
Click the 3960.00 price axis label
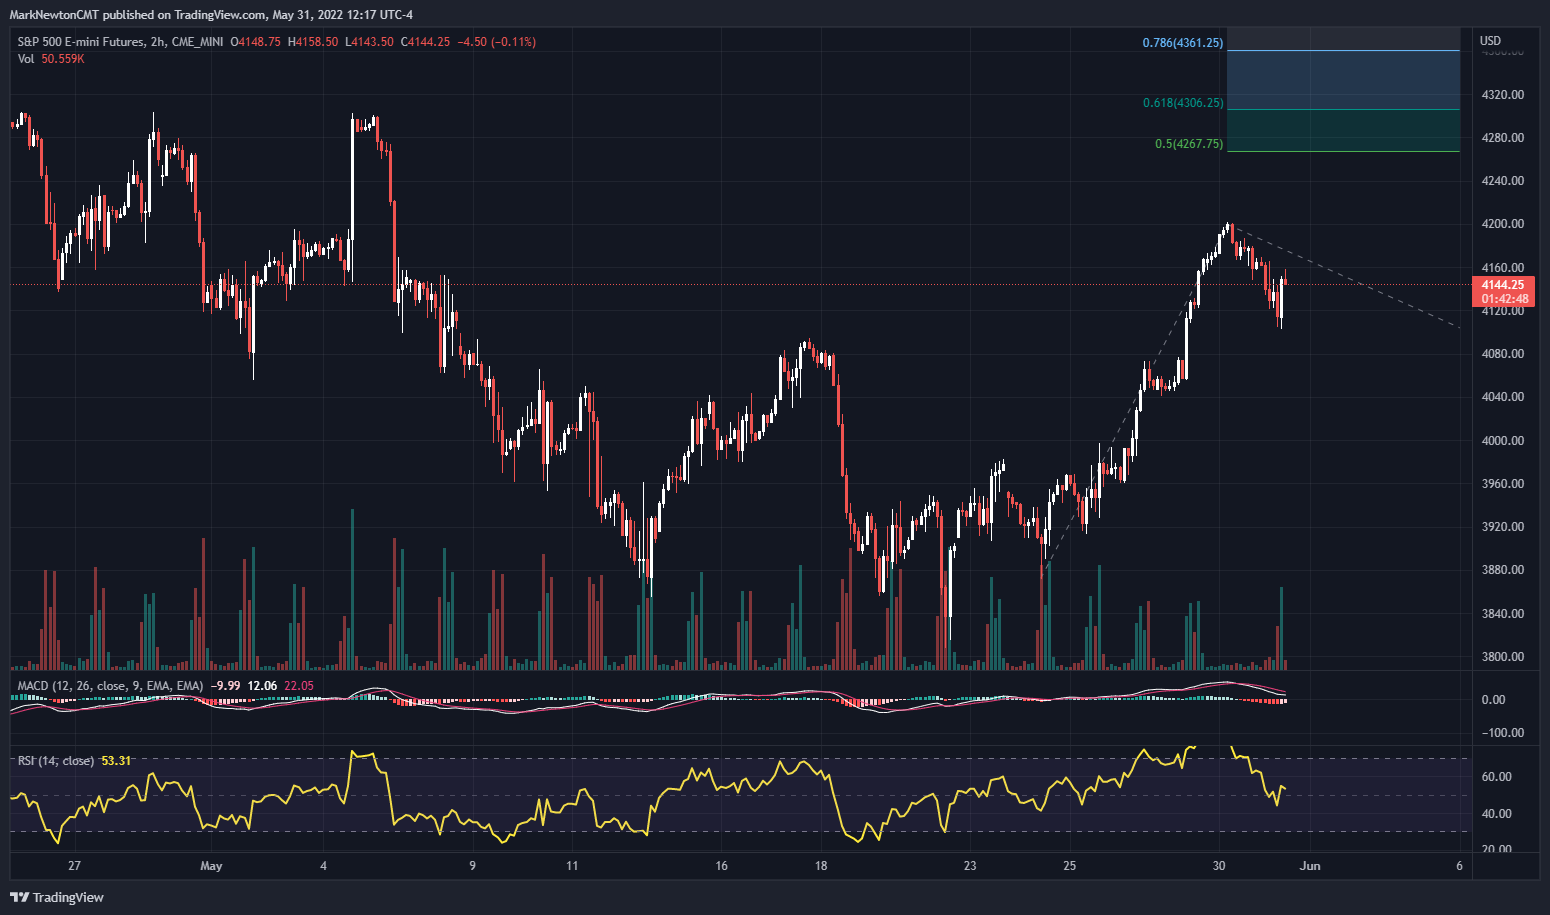[x=1504, y=484]
